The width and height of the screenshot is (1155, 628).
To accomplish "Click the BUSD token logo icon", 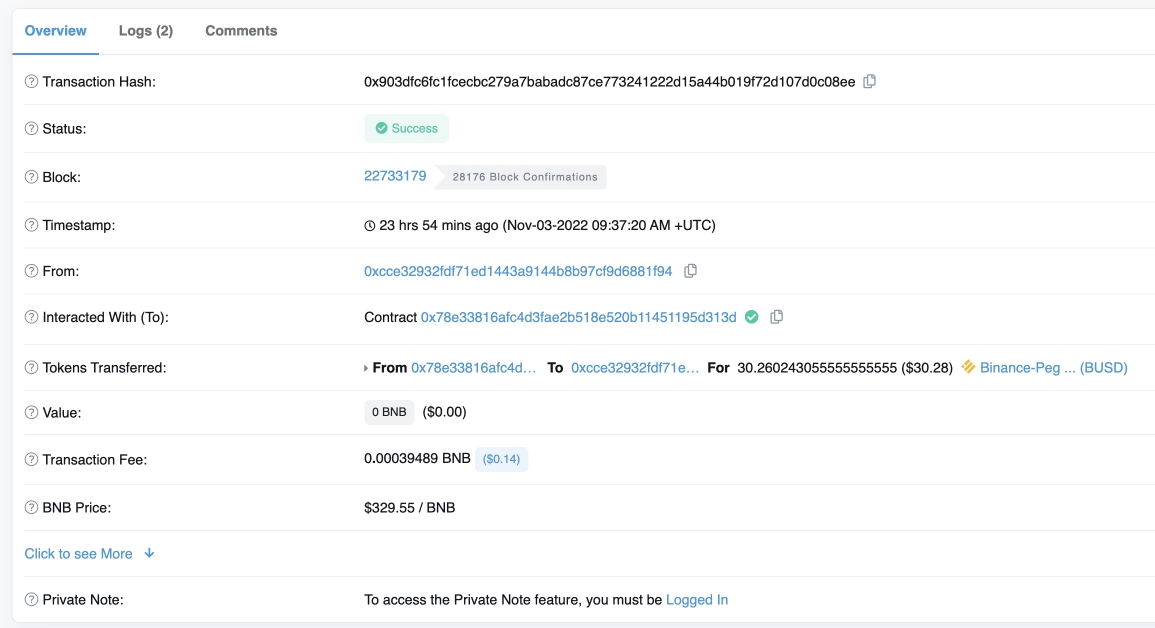I will [969, 367].
